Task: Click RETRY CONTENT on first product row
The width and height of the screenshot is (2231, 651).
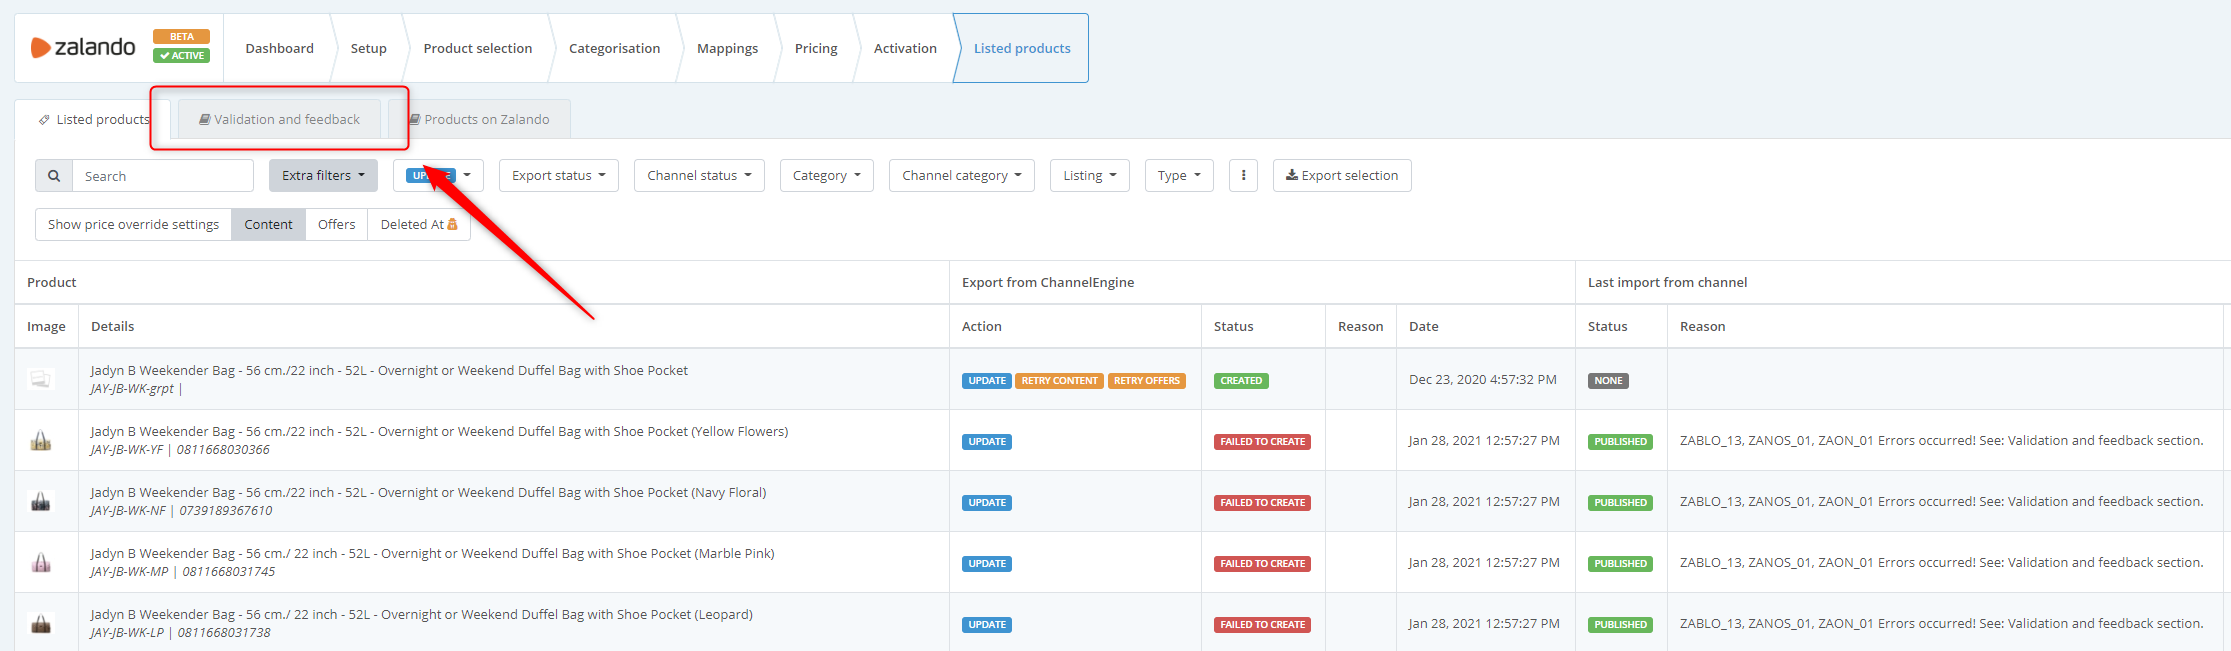Action: [x=1059, y=380]
